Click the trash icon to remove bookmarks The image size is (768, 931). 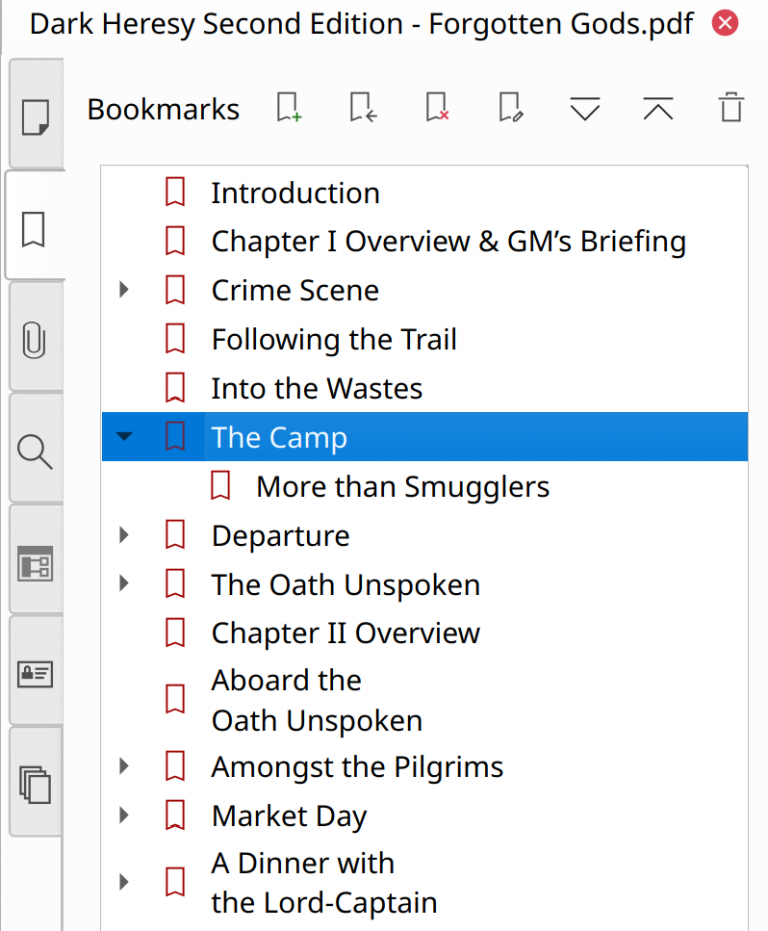(730, 109)
